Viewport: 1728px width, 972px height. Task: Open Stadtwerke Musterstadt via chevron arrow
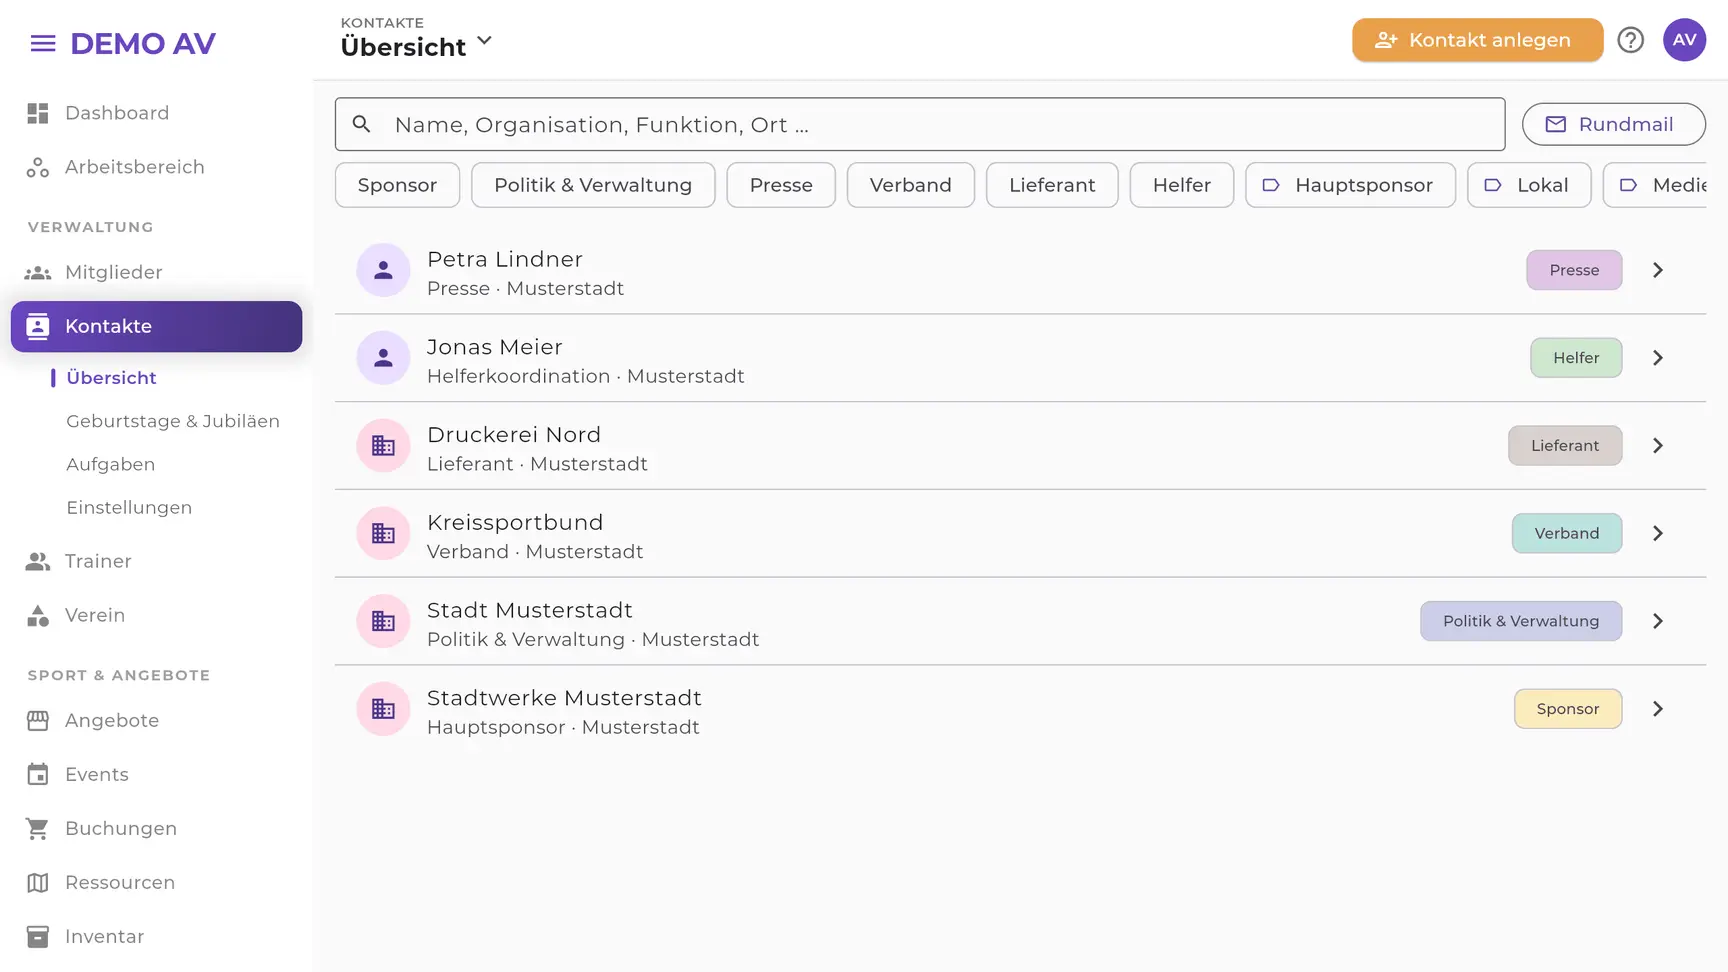coord(1658,709)
